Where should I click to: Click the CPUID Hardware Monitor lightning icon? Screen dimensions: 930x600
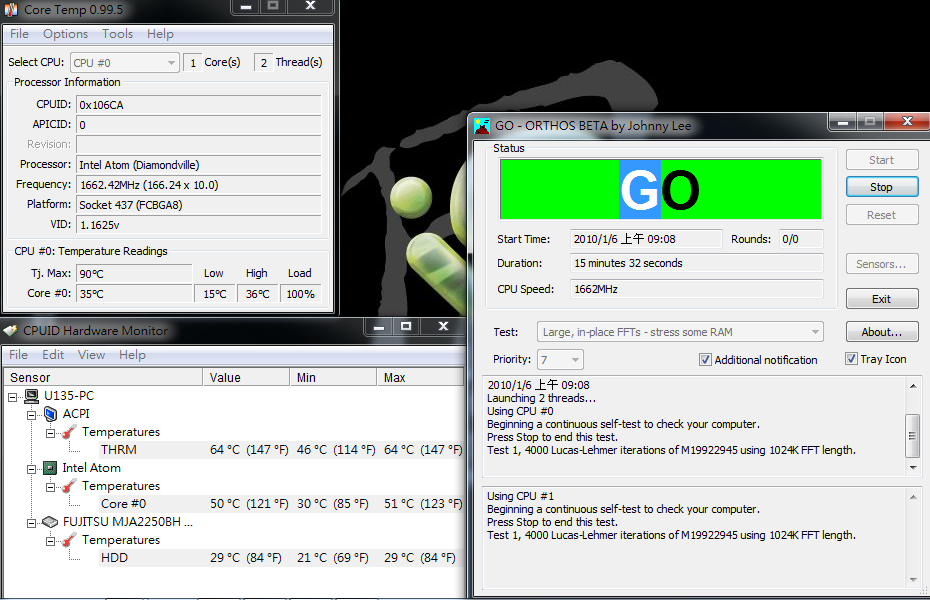(x=11, y=330)
